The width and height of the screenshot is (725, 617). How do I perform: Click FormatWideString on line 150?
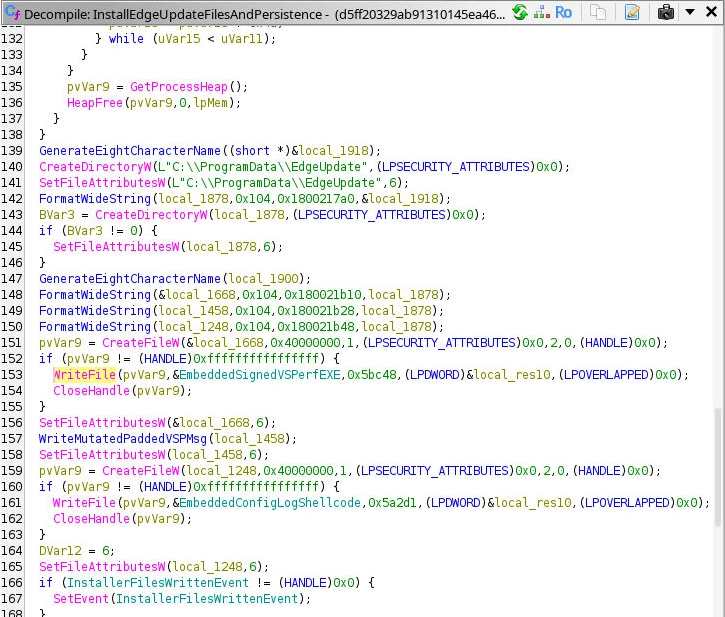(x=95, y=327)
